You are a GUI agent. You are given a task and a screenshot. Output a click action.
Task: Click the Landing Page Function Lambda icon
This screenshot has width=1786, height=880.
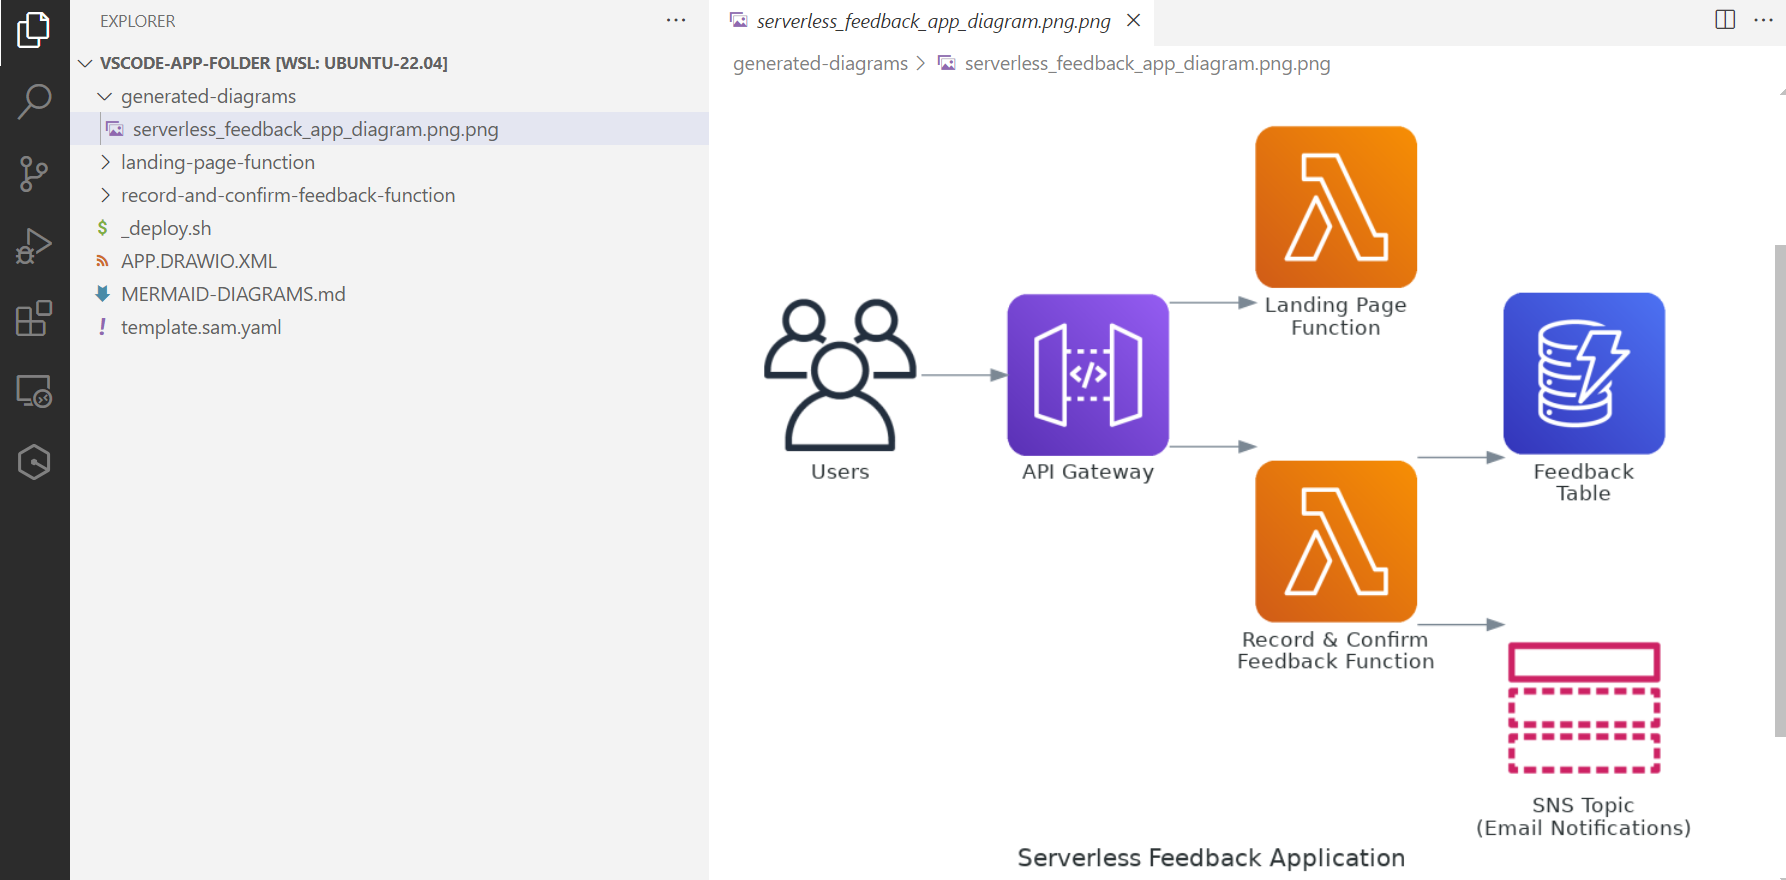pyautogui.click(x=1336, y=207)
